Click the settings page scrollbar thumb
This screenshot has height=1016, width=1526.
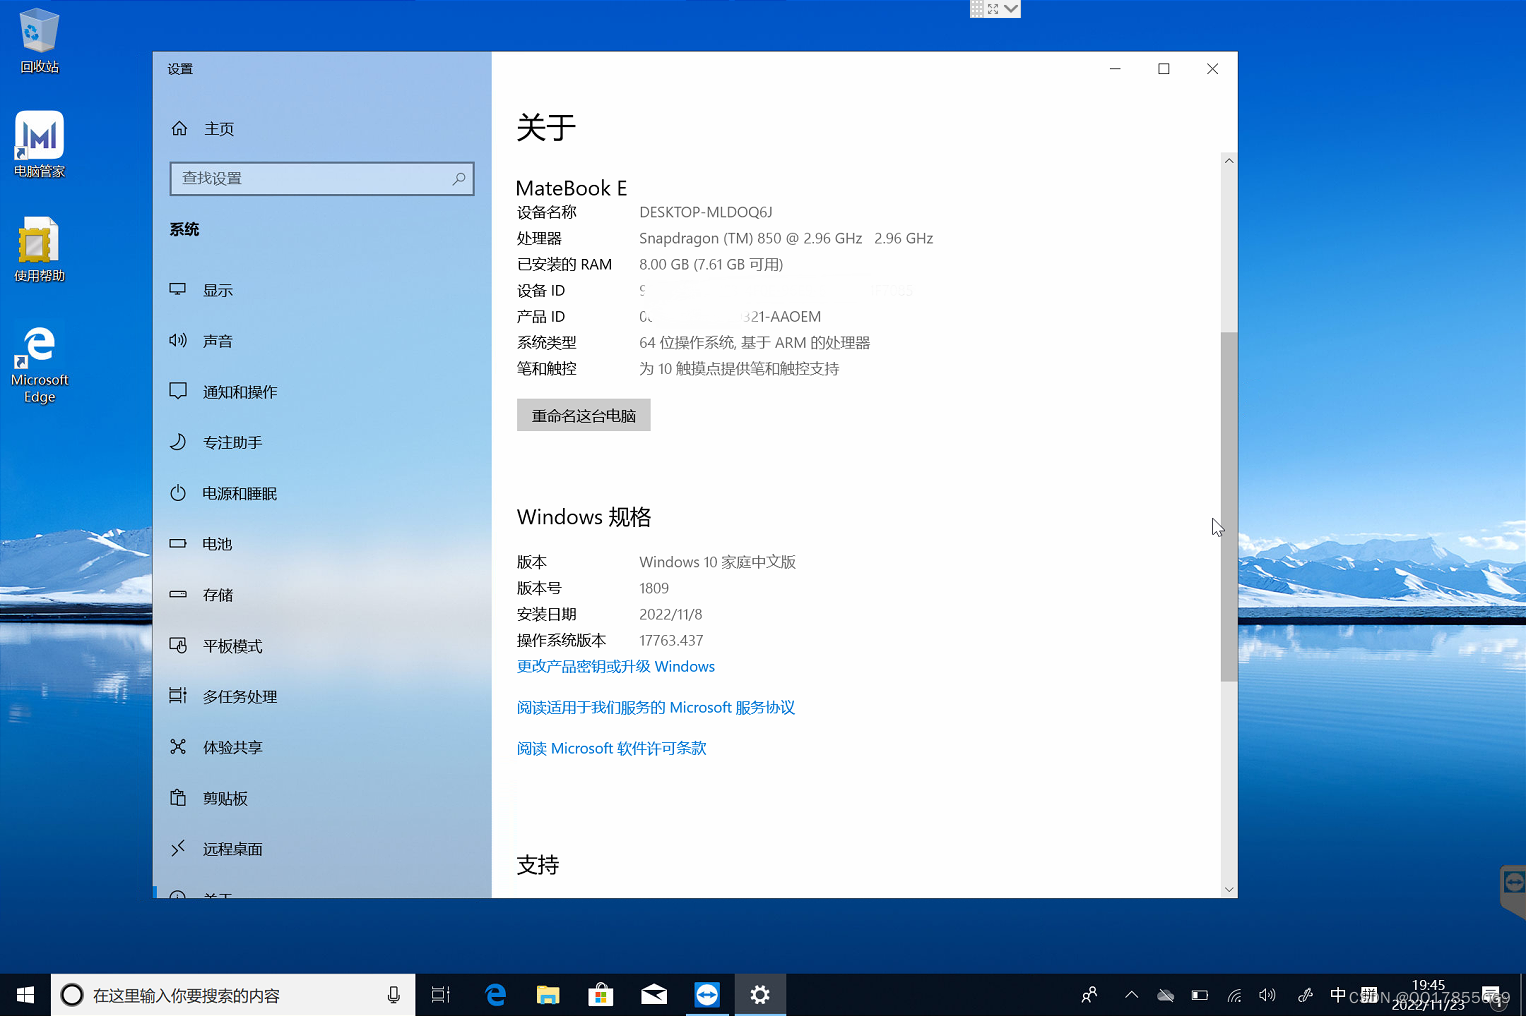(x=1229, y=506)
